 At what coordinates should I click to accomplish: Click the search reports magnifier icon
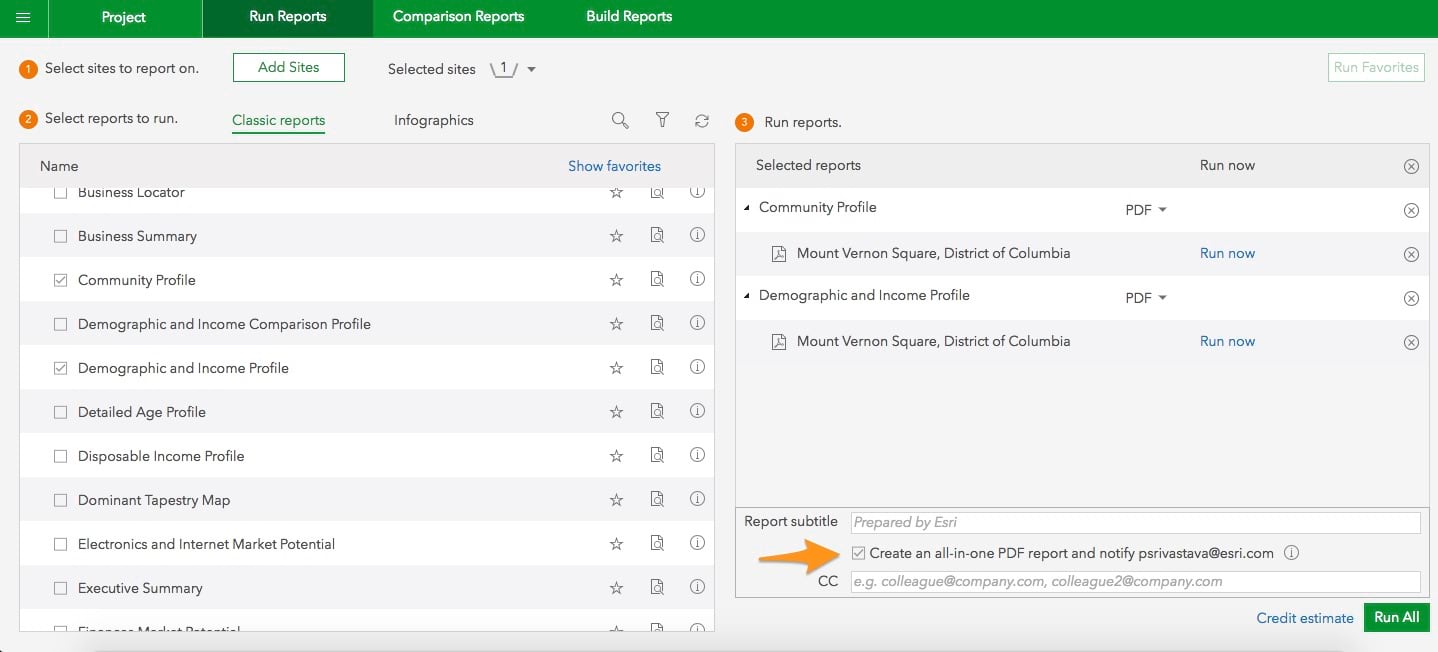tap(620, 120)
